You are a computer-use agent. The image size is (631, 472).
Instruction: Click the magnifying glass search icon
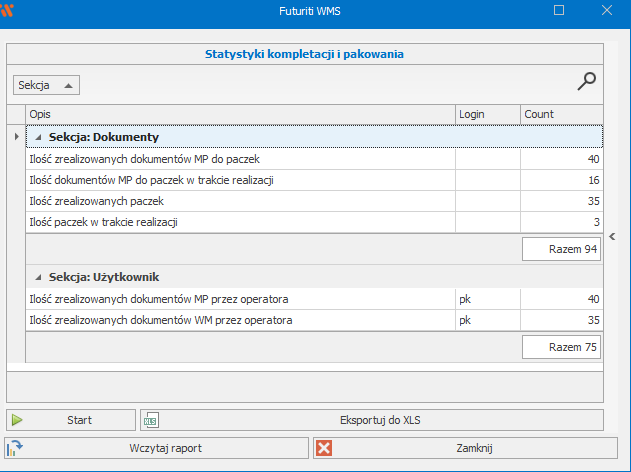pos(586,83)
